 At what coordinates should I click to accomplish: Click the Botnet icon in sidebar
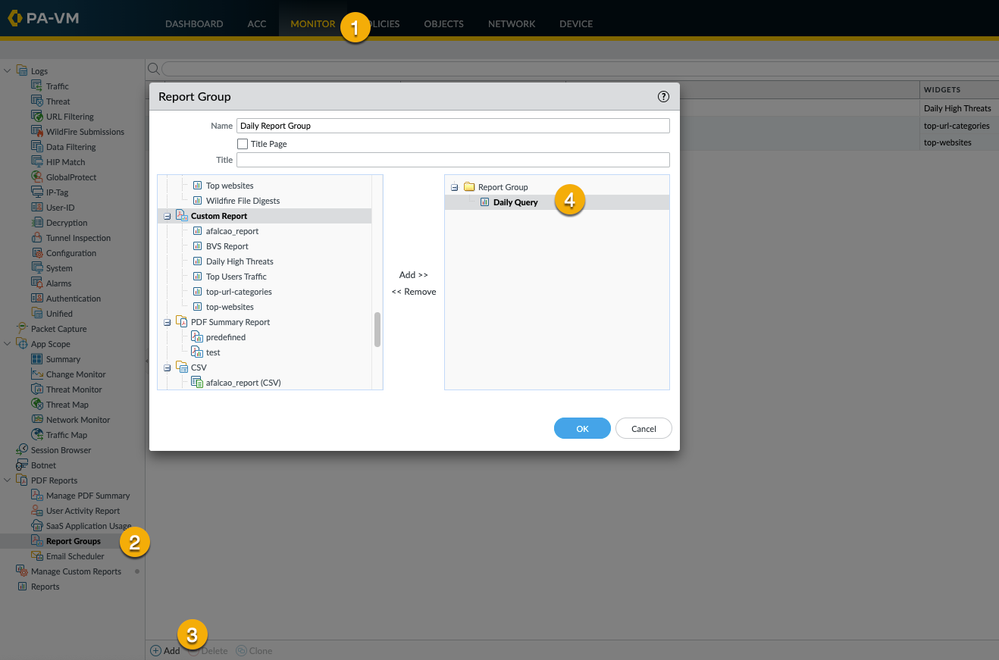click(22, 465)
